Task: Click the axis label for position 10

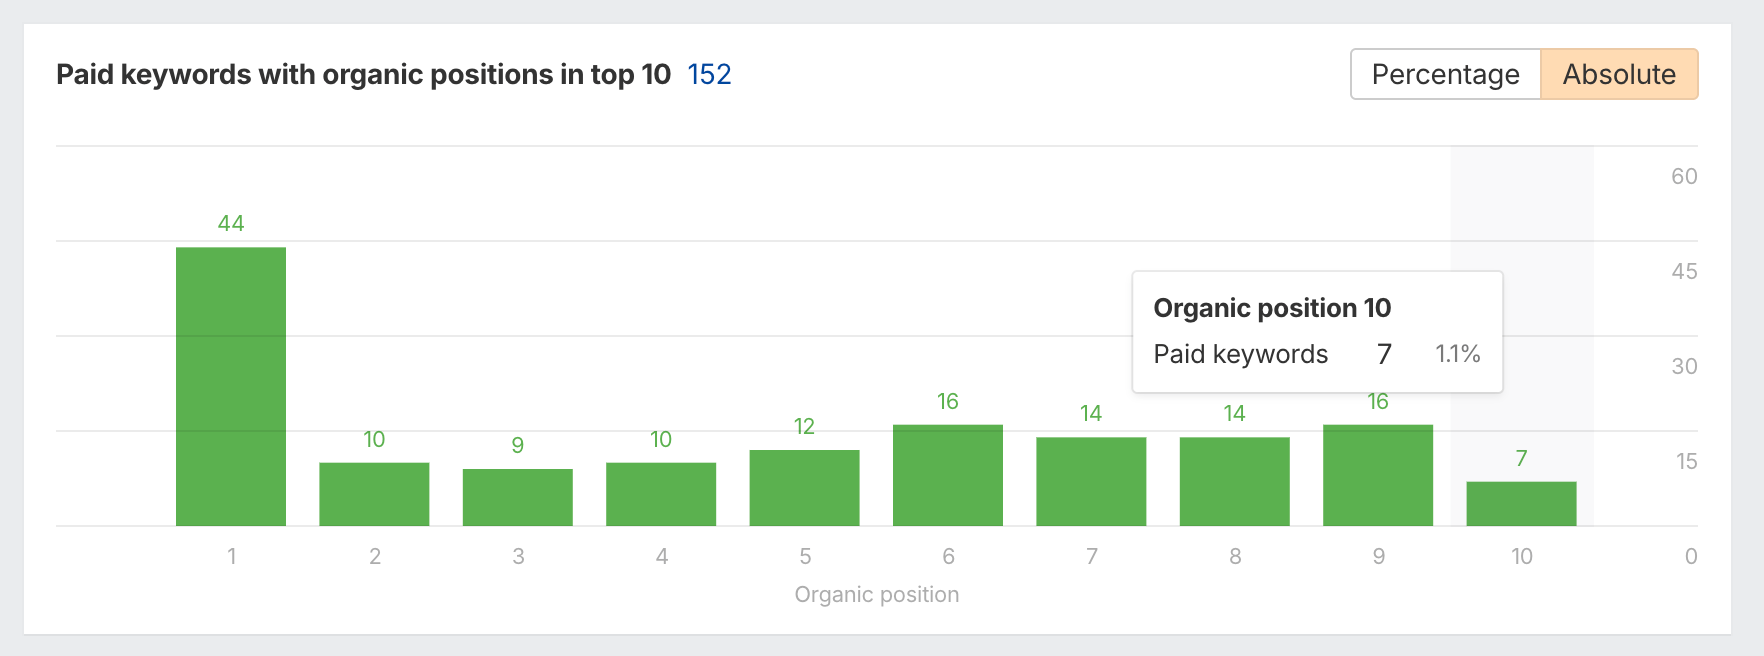Action: pos(1521,556)
